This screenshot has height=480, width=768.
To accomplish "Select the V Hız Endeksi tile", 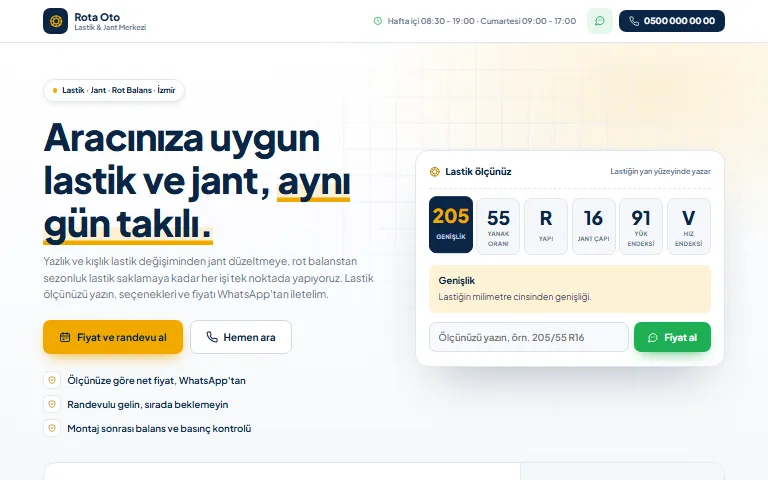I will coord(689,226).
